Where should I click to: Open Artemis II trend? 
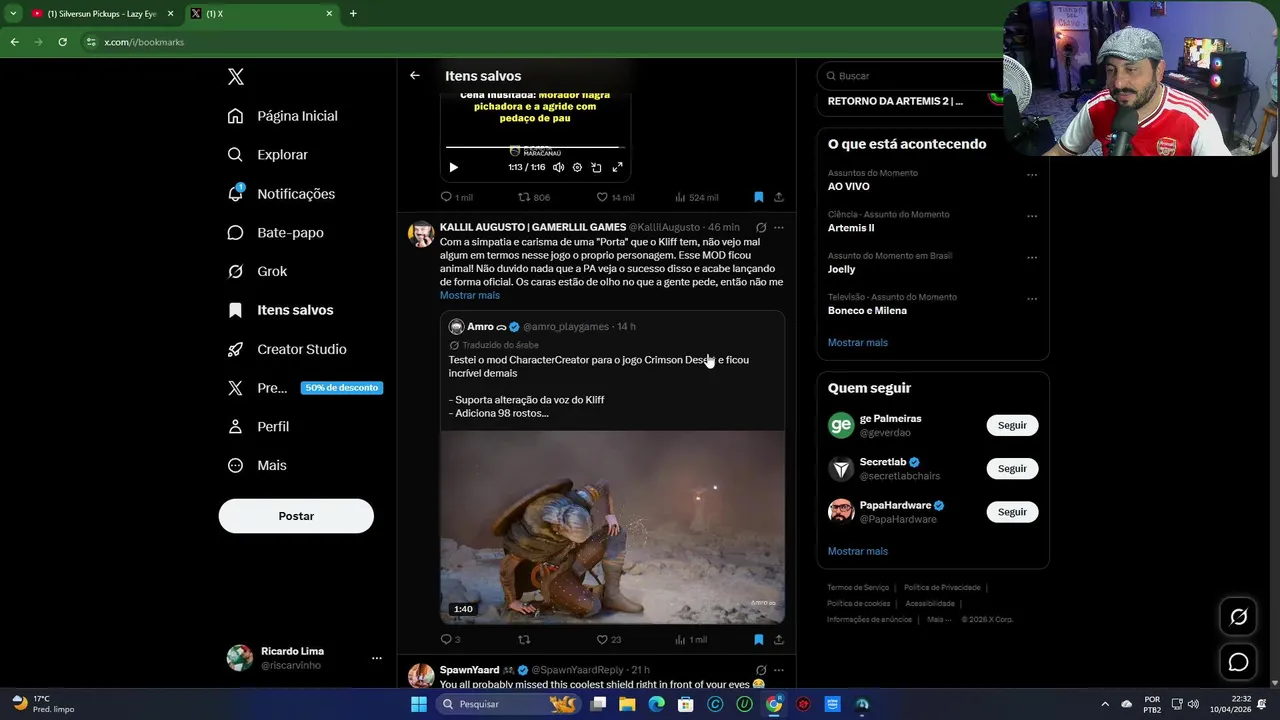coord(851,228)
